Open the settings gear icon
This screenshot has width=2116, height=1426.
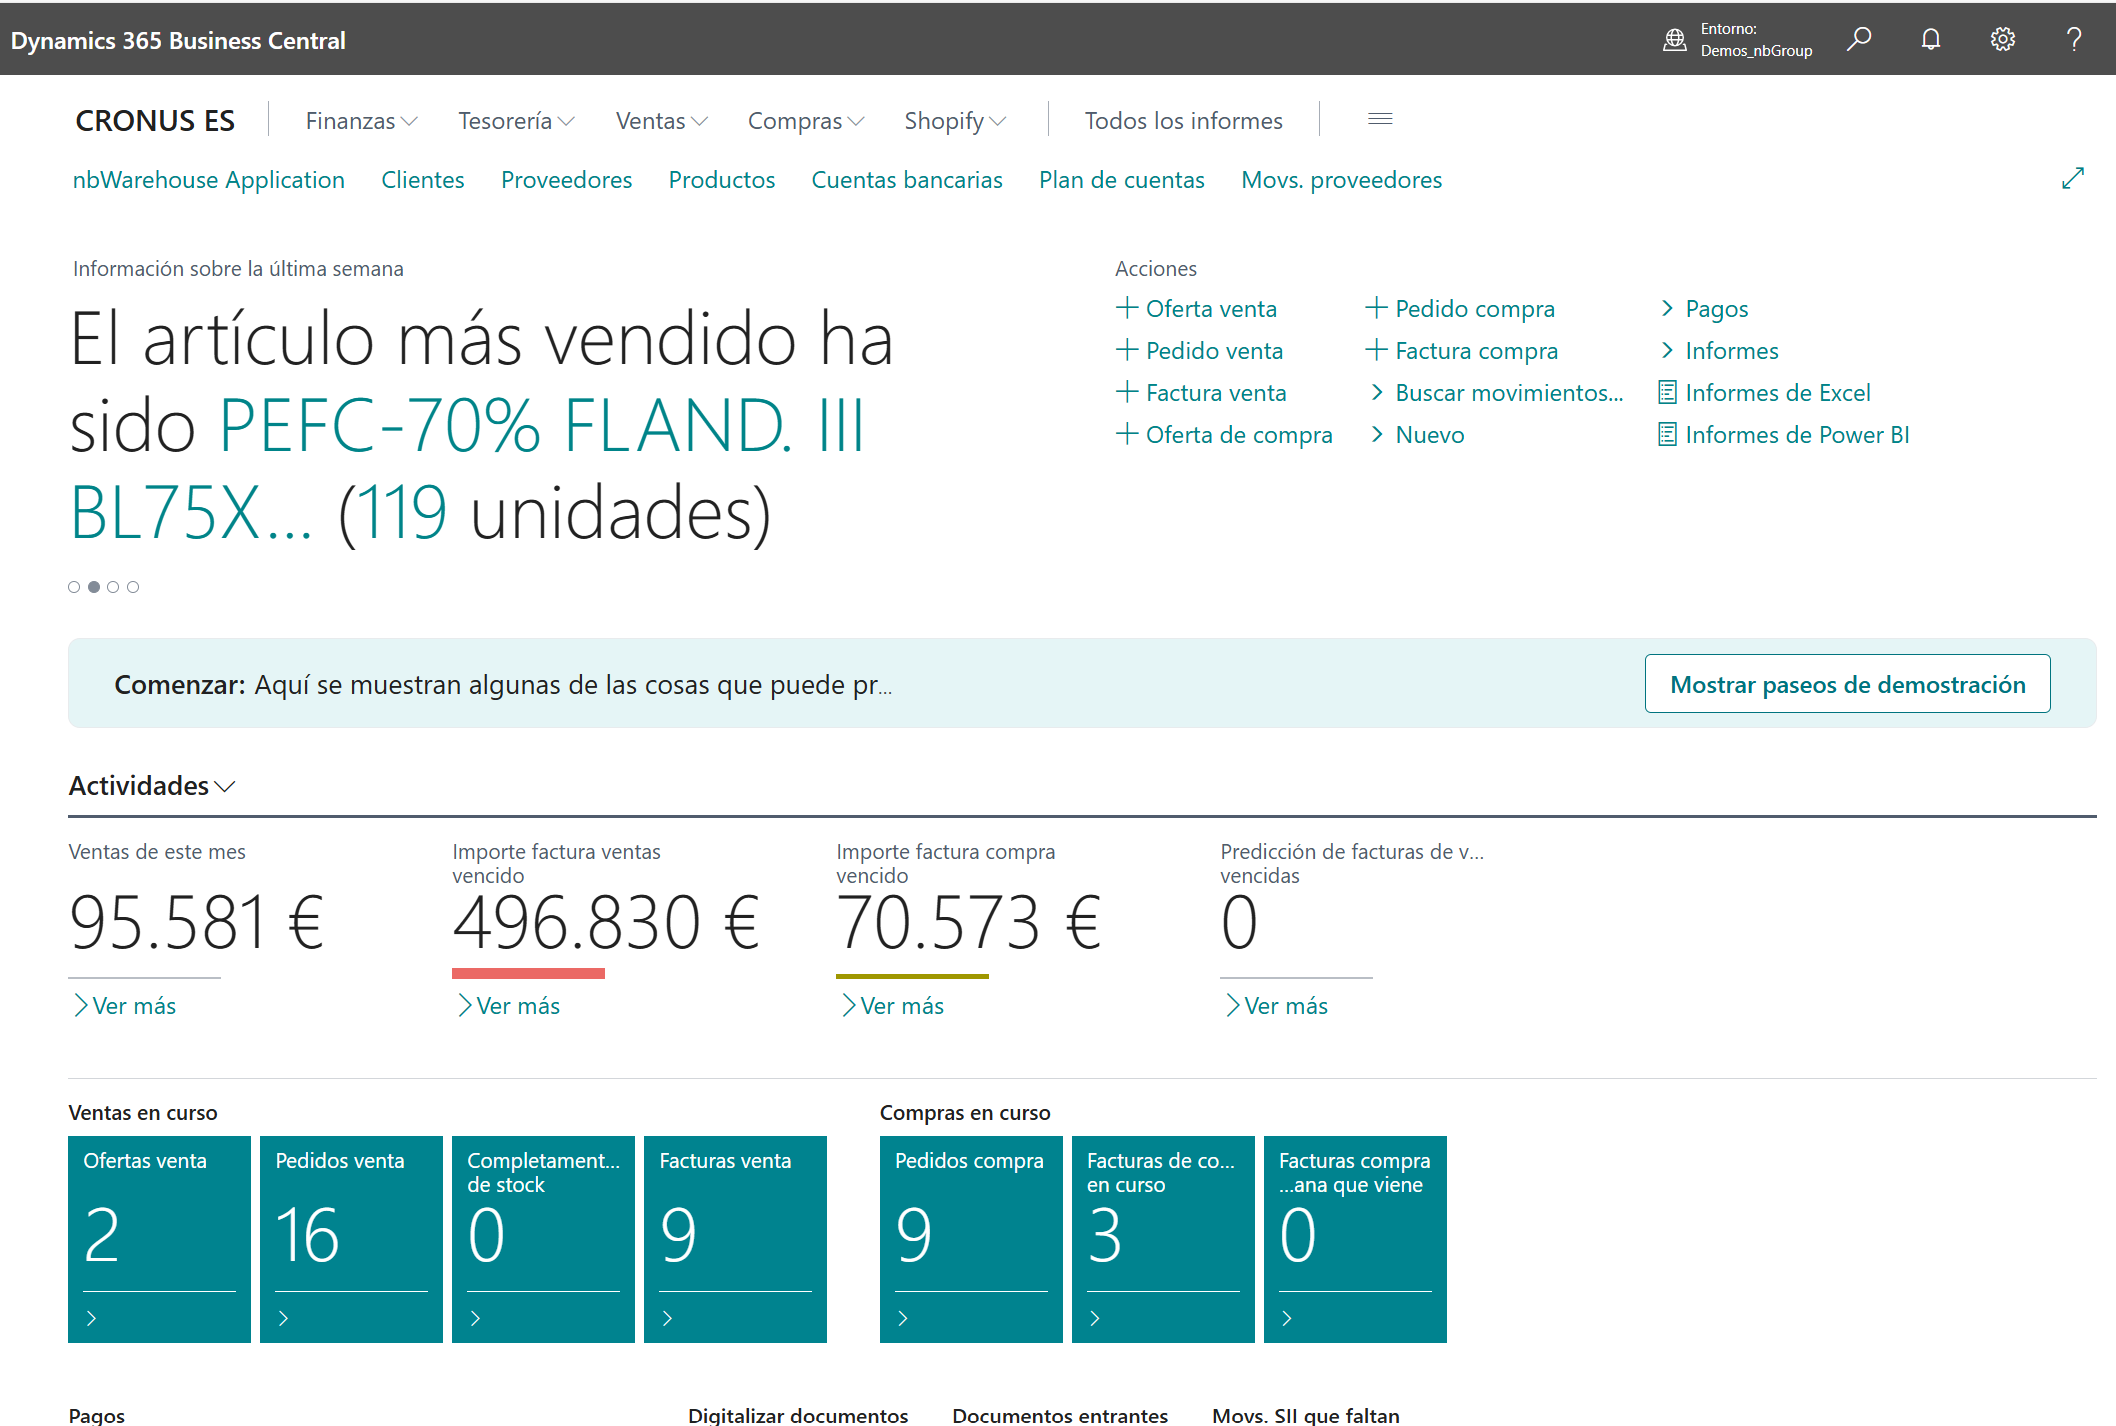point(2002,39)
